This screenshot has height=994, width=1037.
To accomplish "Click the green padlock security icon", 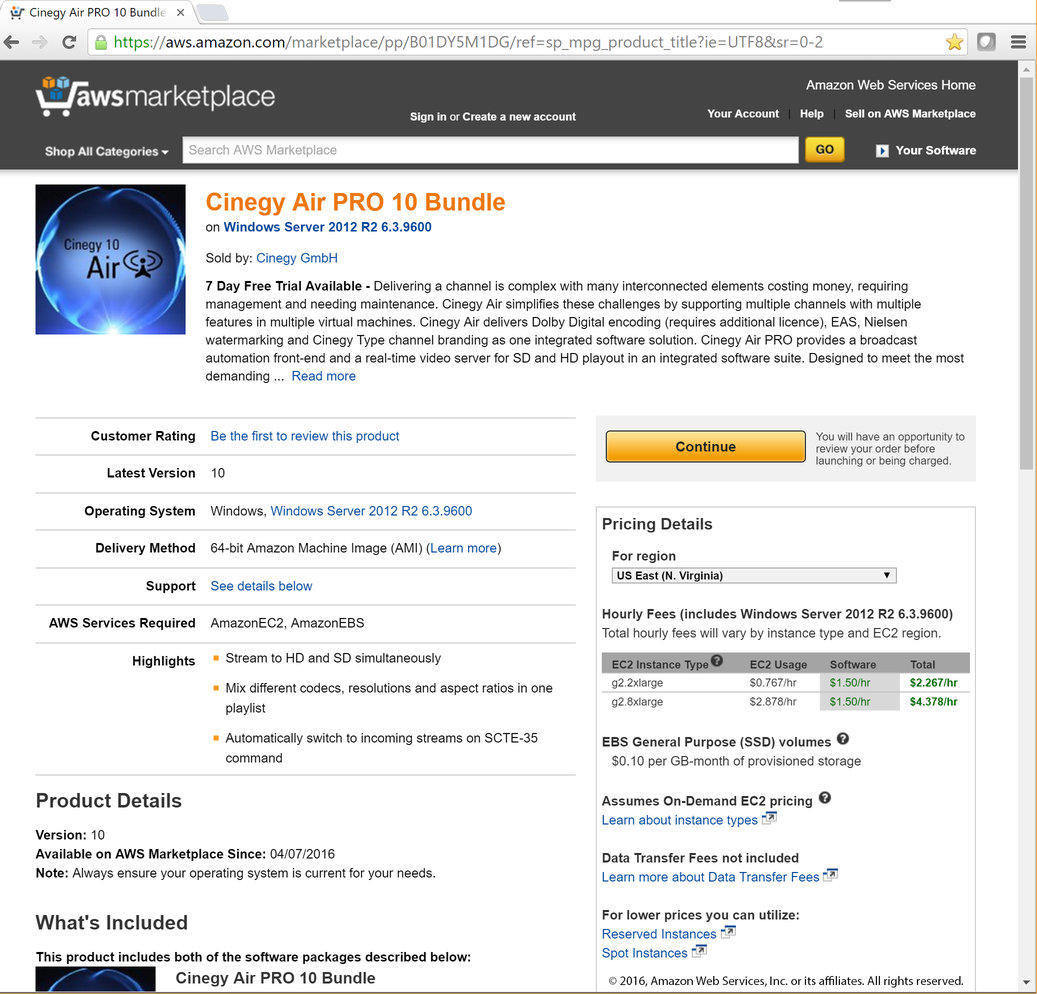I will tap(101, 43).
